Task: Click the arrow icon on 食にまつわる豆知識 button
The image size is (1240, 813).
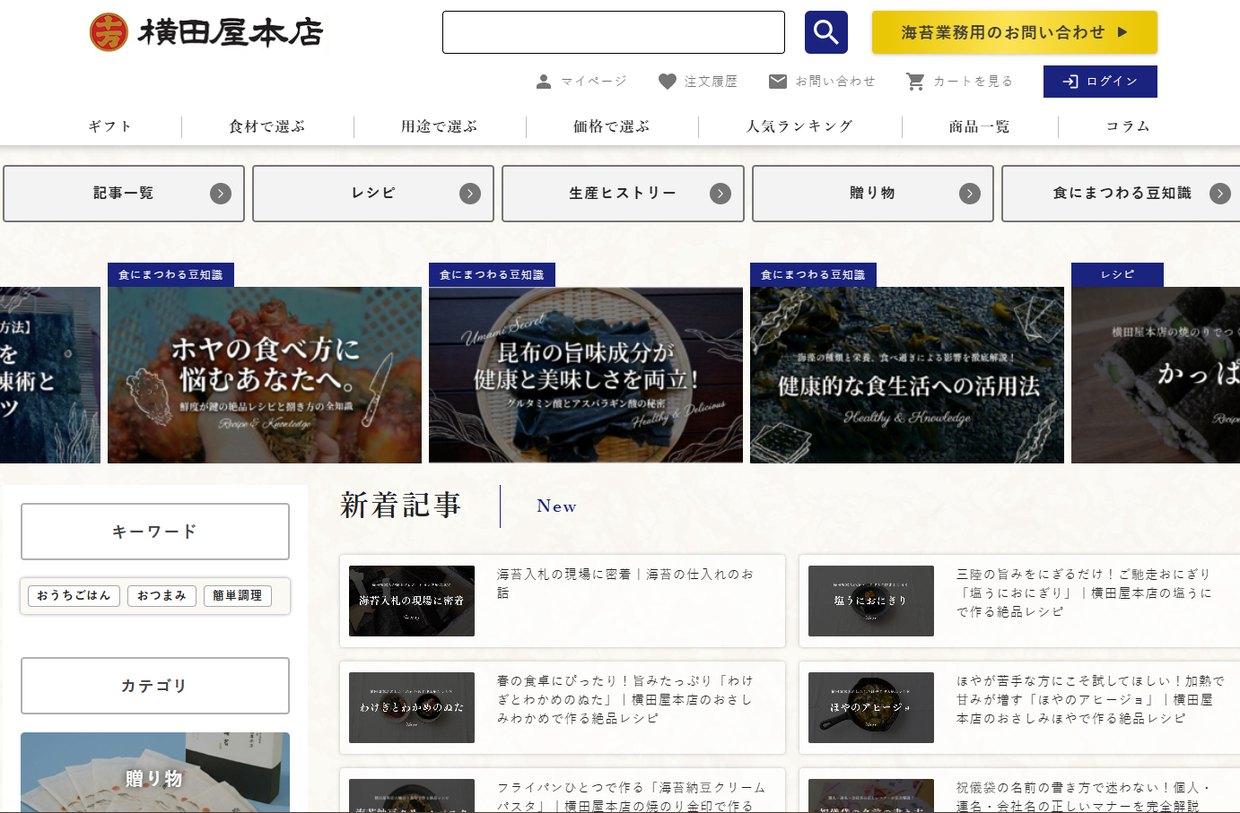Action: [x=1220, y=194]
